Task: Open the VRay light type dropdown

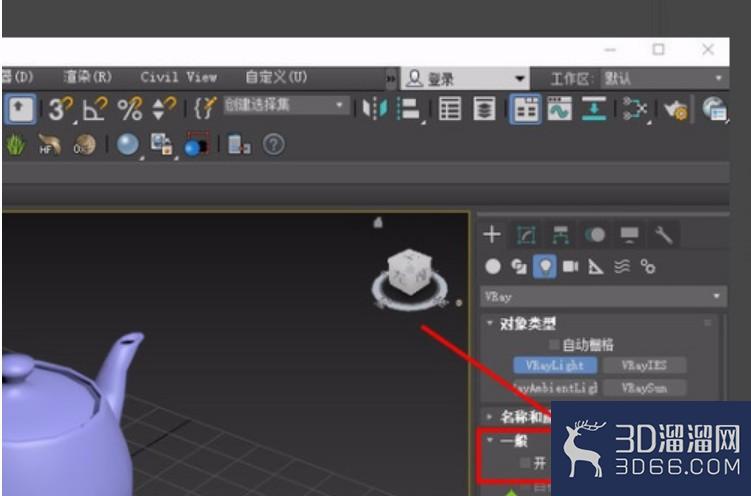Action: coord(603,297)
